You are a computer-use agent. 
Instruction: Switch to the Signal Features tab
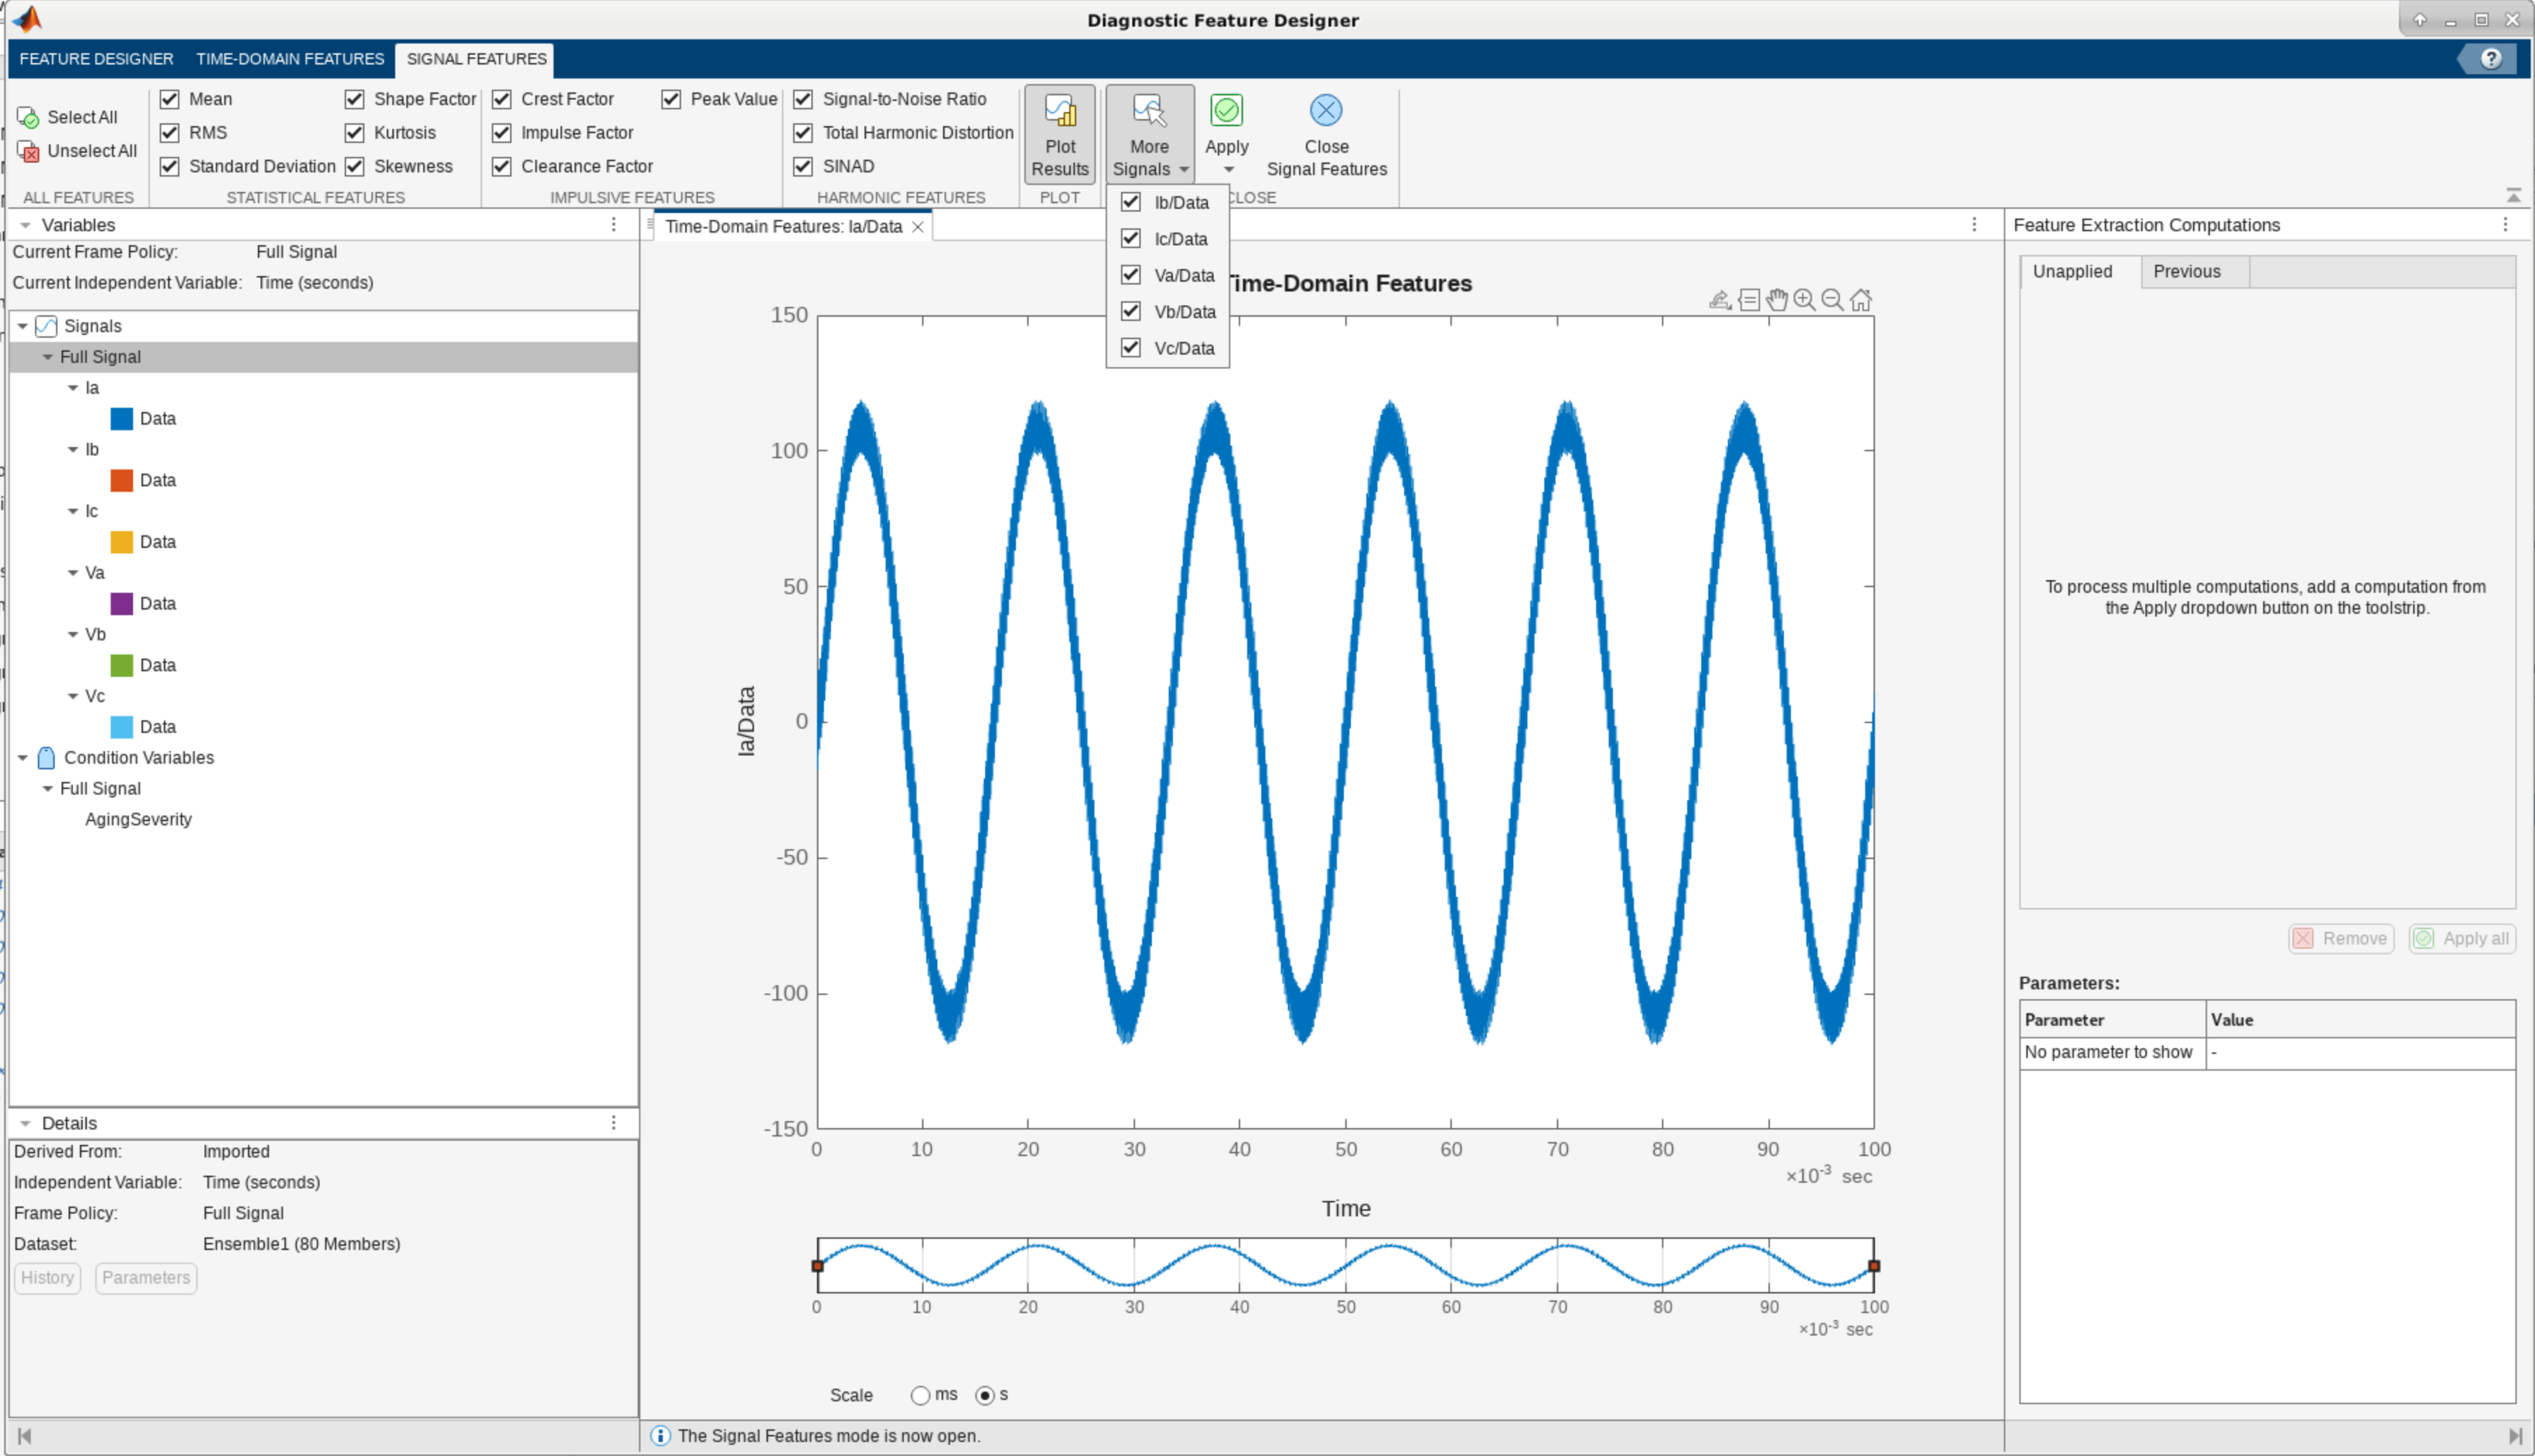(x=477, y=57)
